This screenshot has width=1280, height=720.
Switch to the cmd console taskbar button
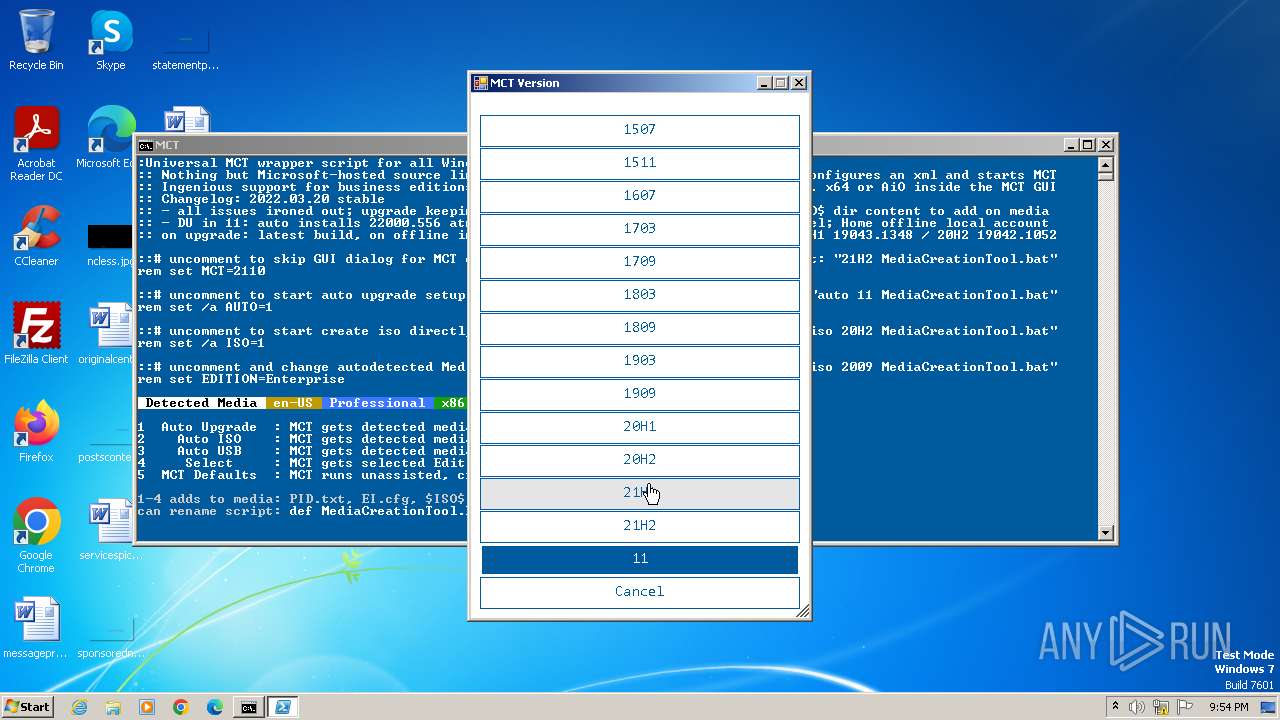pos(248,707)
